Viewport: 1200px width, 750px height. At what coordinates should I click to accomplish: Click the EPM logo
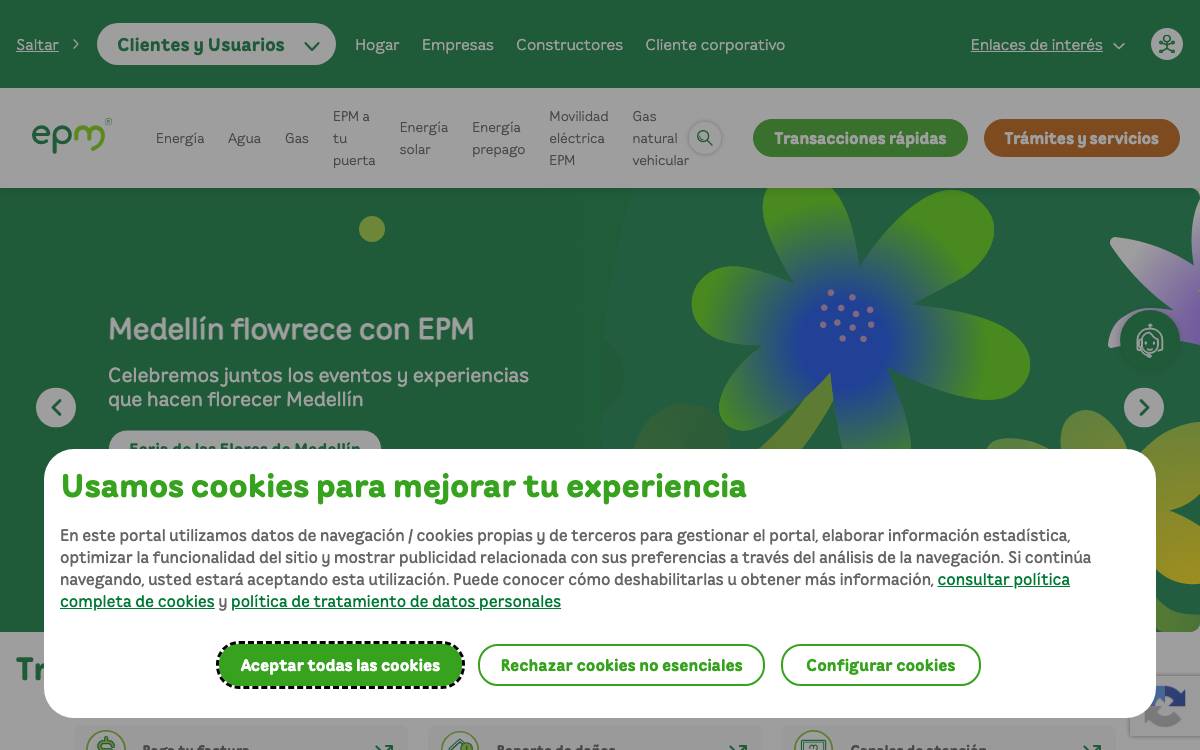[71, 137]
